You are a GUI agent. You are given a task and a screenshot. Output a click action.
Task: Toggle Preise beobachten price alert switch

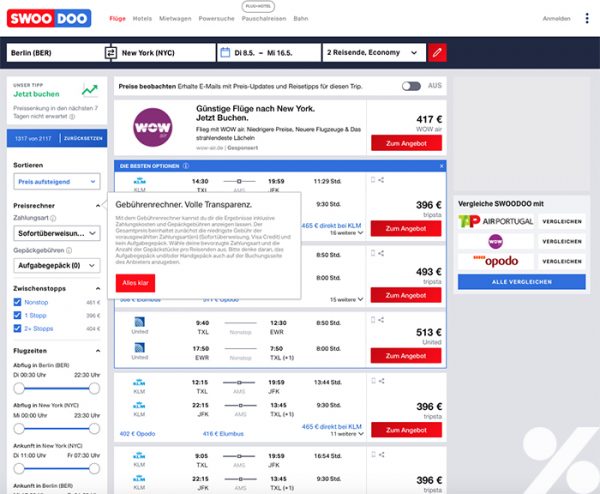[411, 86]
